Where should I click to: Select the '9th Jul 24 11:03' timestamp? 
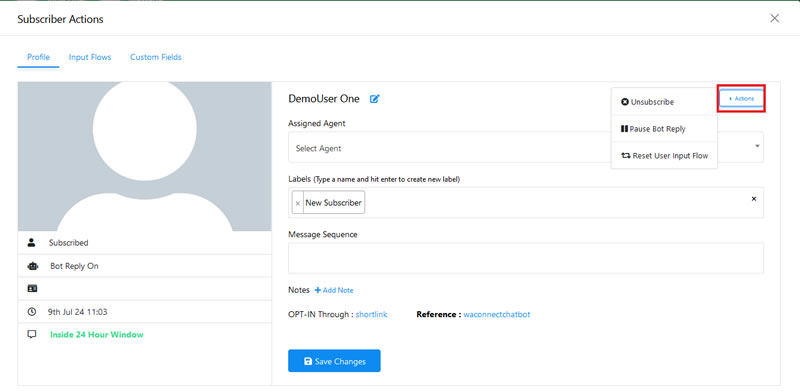[x=78, y=311]
